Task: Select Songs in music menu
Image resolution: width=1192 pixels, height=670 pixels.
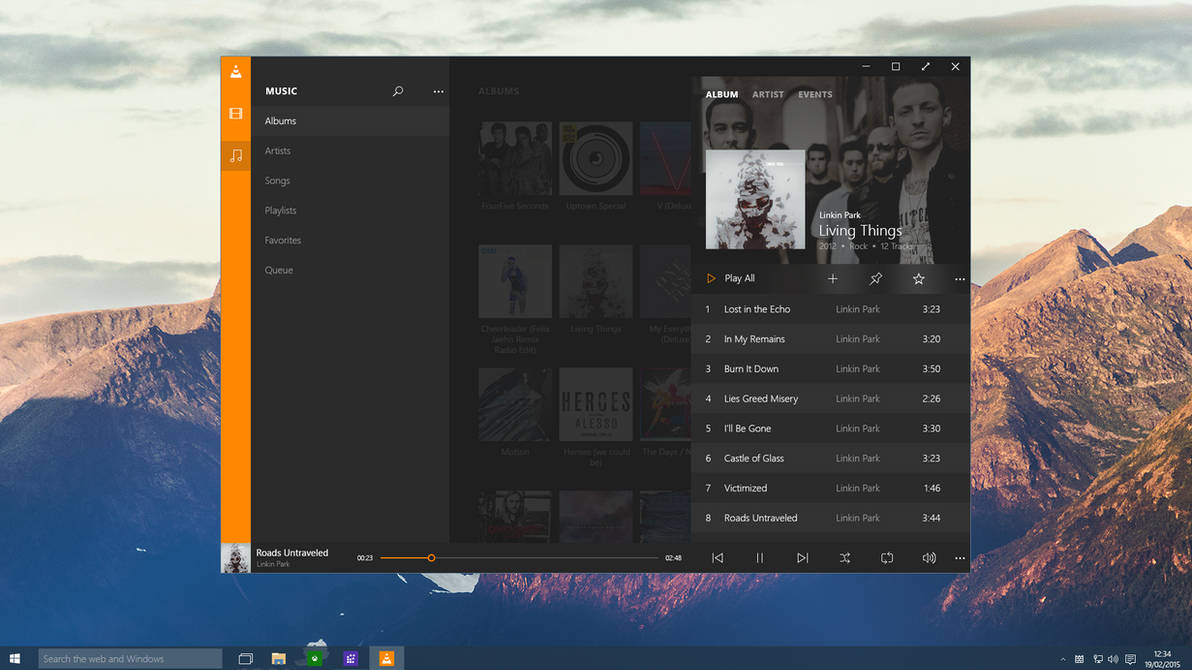Action: 350,180
